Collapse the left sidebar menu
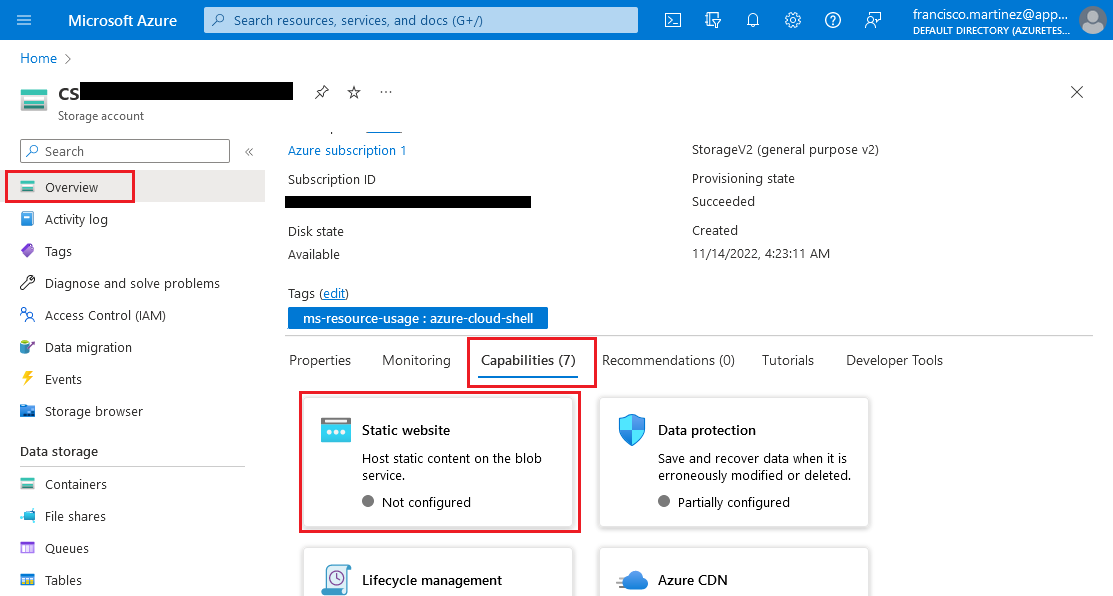 pos(249,152)
